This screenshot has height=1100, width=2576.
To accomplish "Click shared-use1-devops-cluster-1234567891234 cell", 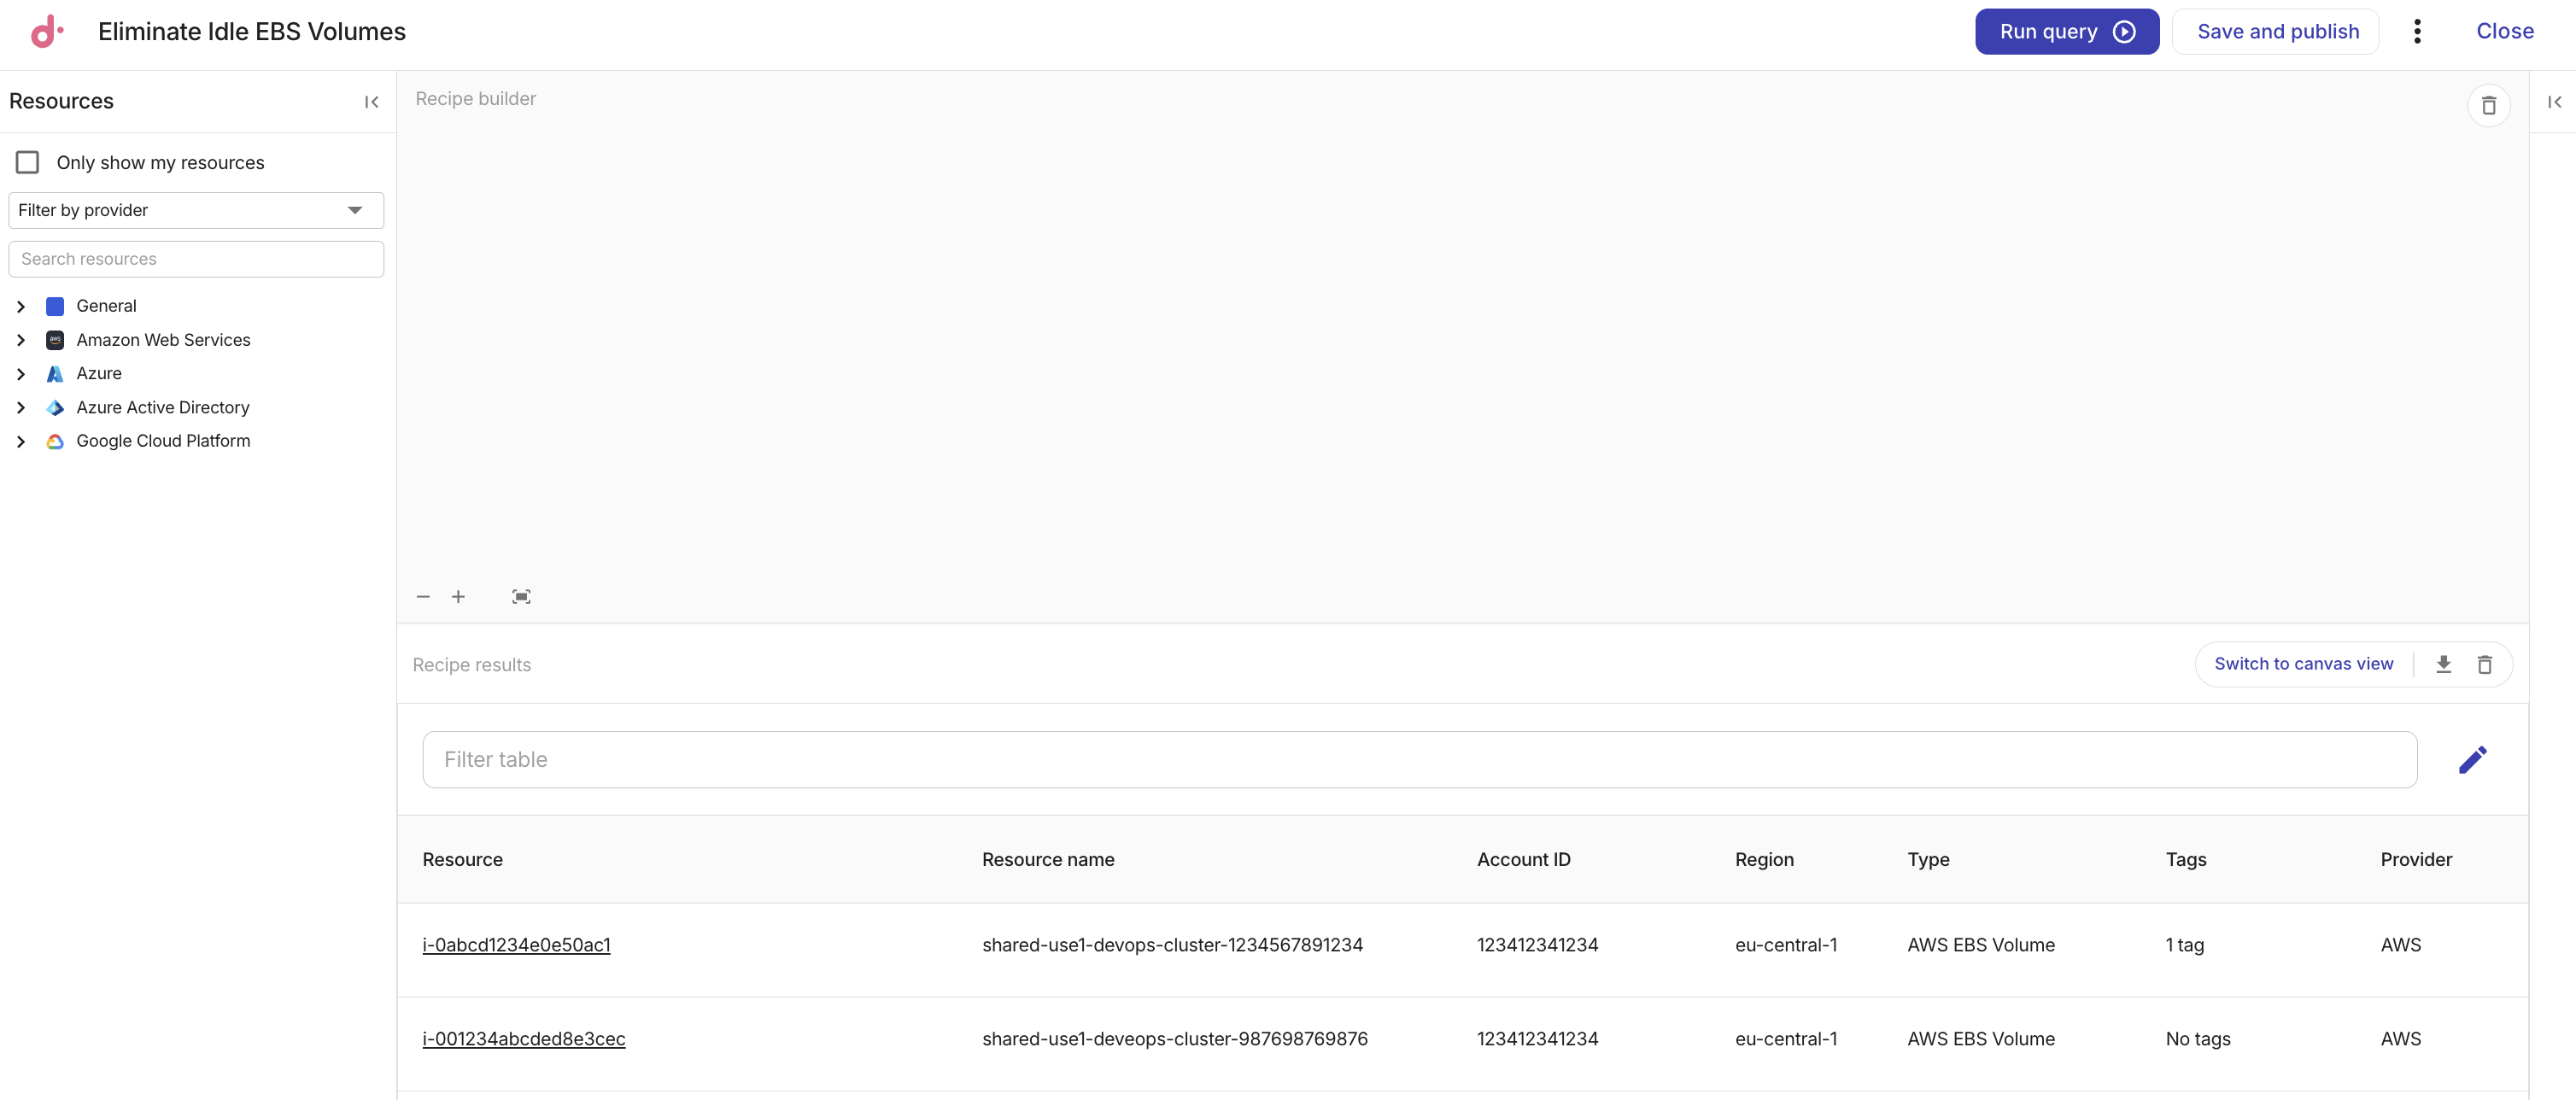I will click(1172, 945).
